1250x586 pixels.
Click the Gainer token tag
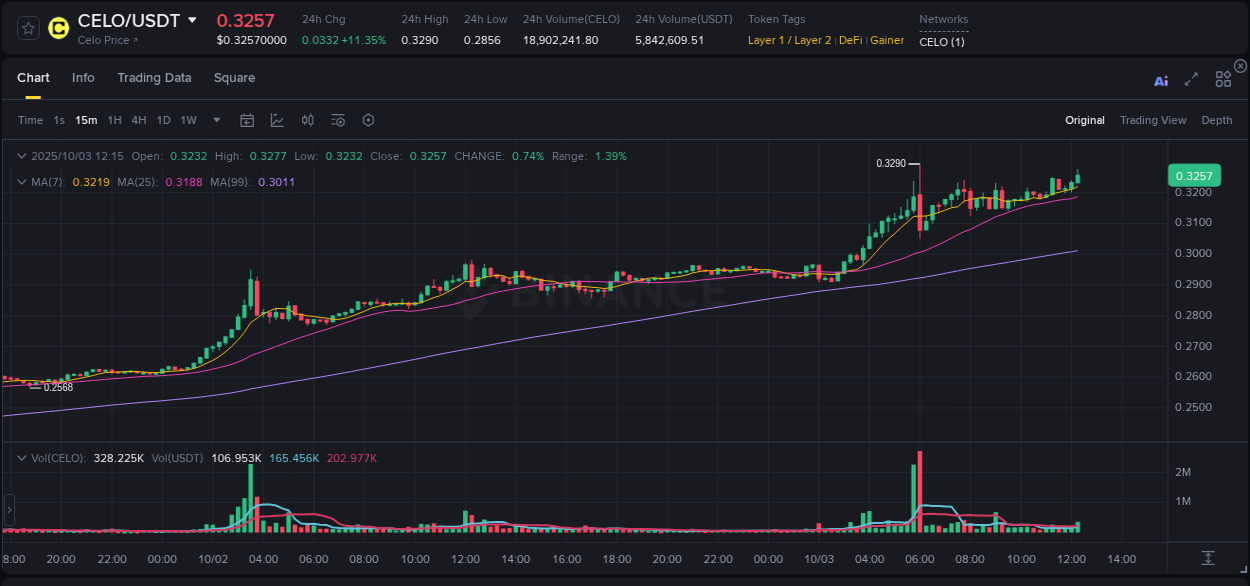tap(886, 41)
